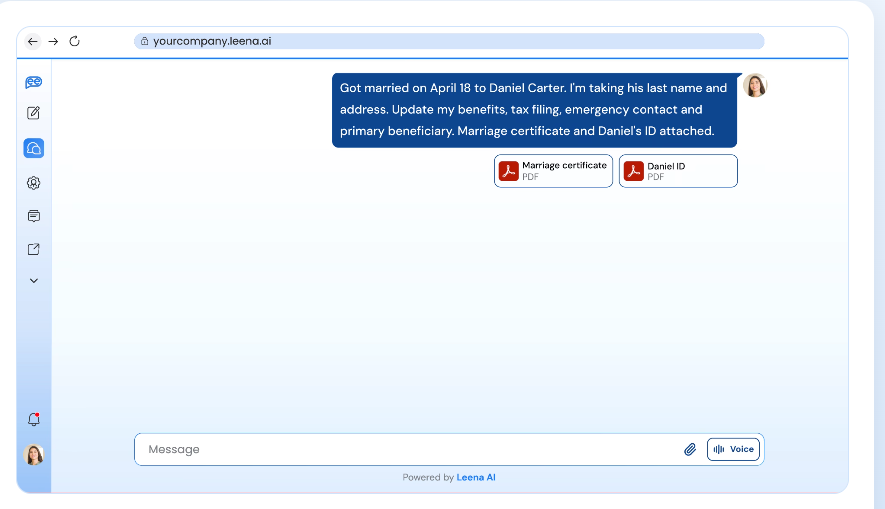Open the settings gear icon in sidebar

click(33, 183)
